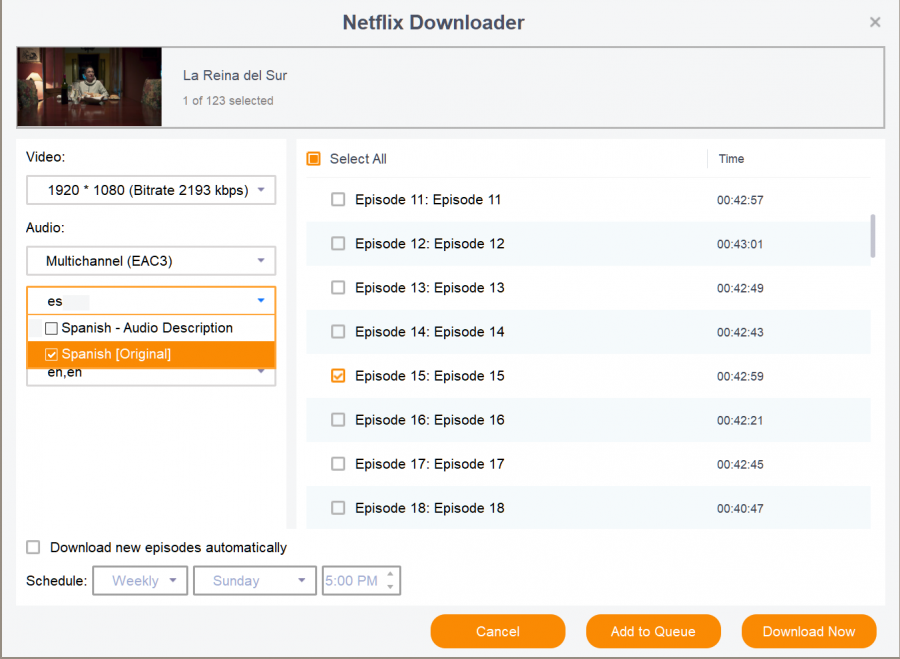Check the Episode 11 checkbox
This screenshot has width=900, height=659.
pyautogui.click(x=338, y=200)
